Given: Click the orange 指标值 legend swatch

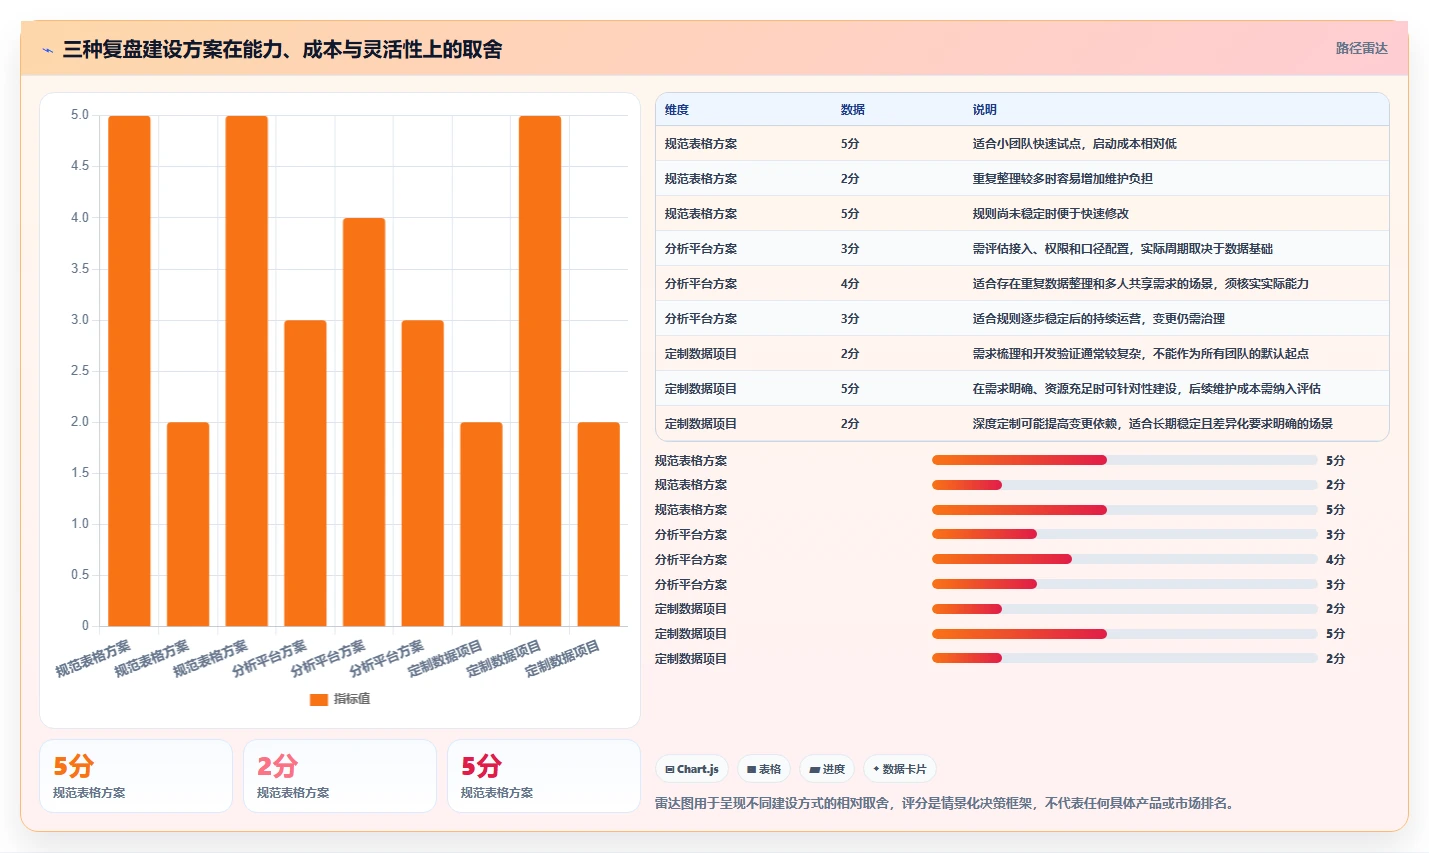Looking at the screenshot, I should click(319, 699).
